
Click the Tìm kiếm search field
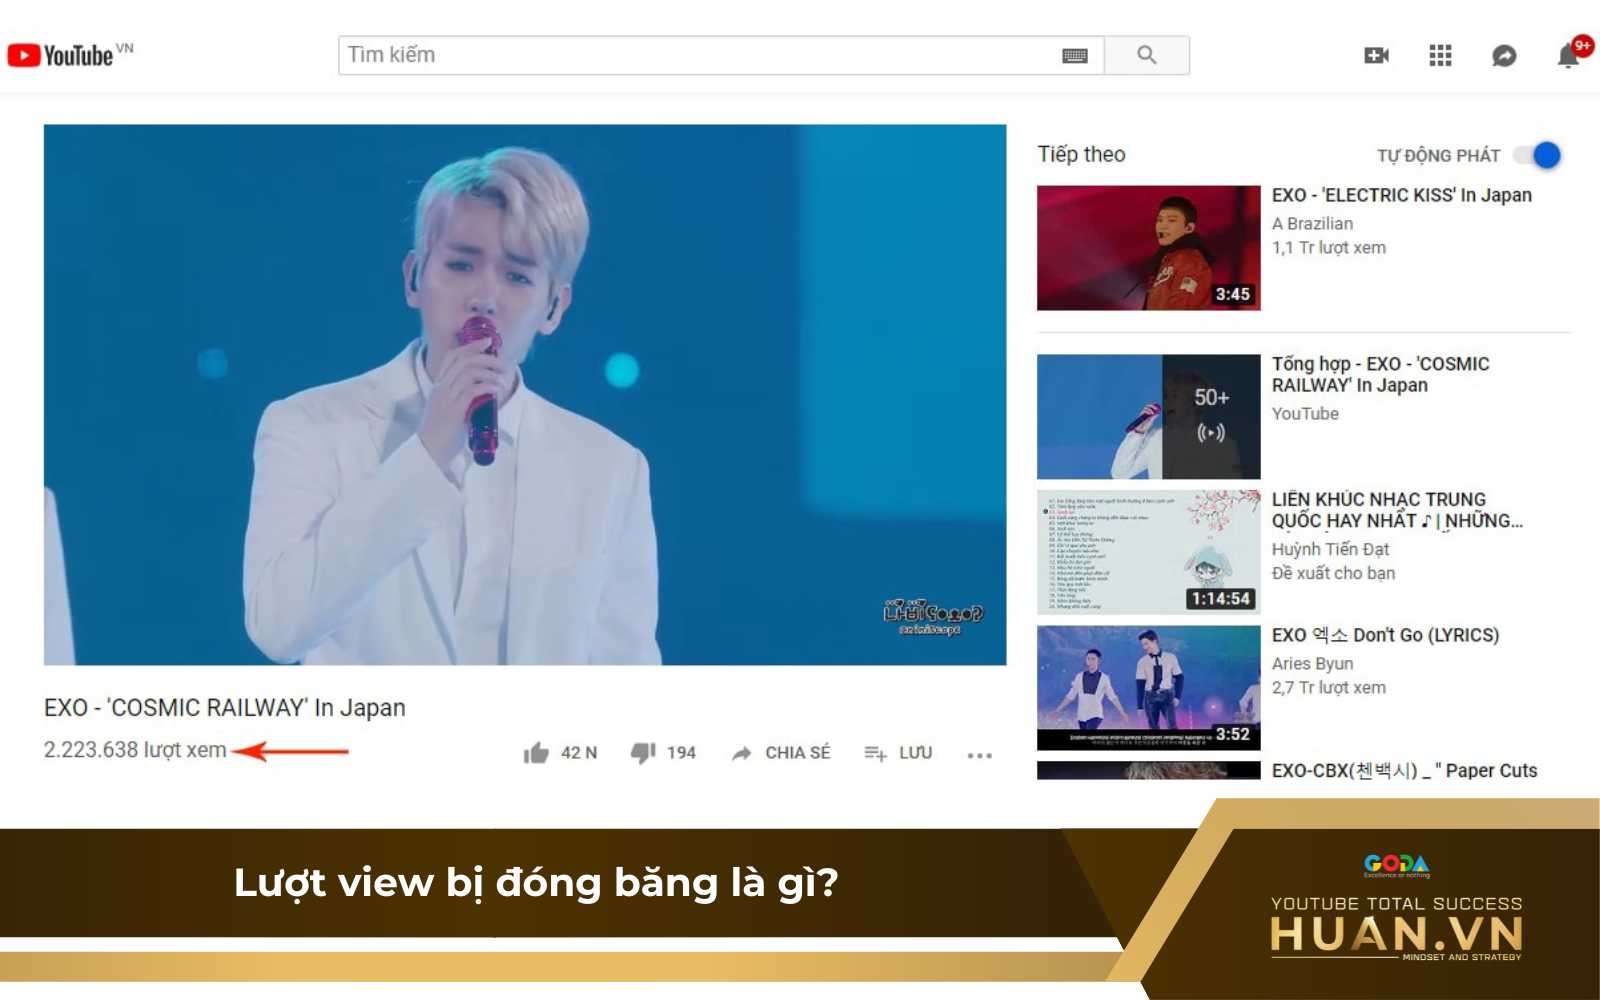click(x=720, y=55)
